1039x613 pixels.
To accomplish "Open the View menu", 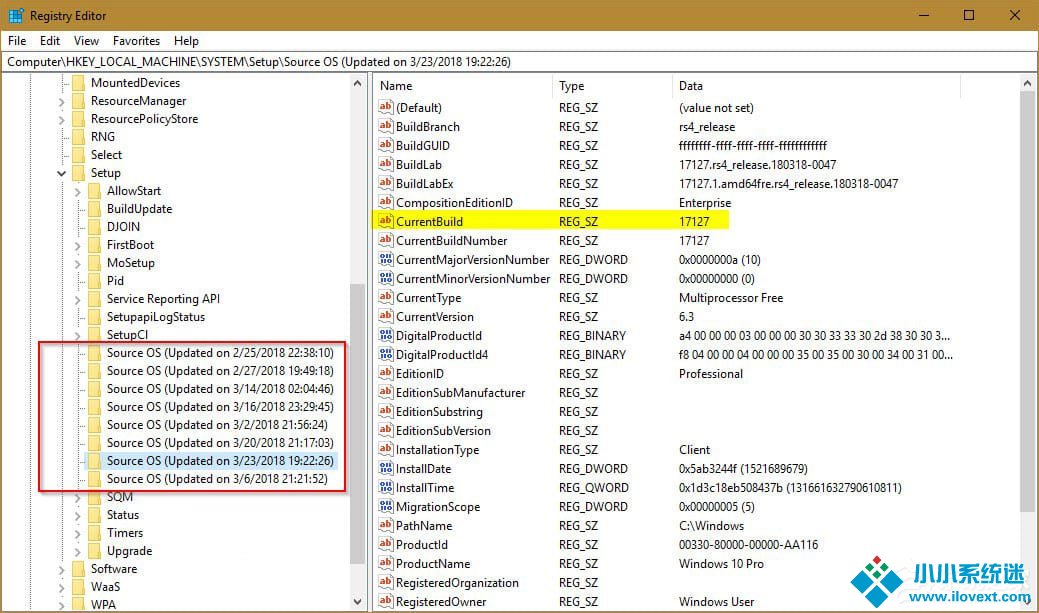I will (x=86, y=40).
